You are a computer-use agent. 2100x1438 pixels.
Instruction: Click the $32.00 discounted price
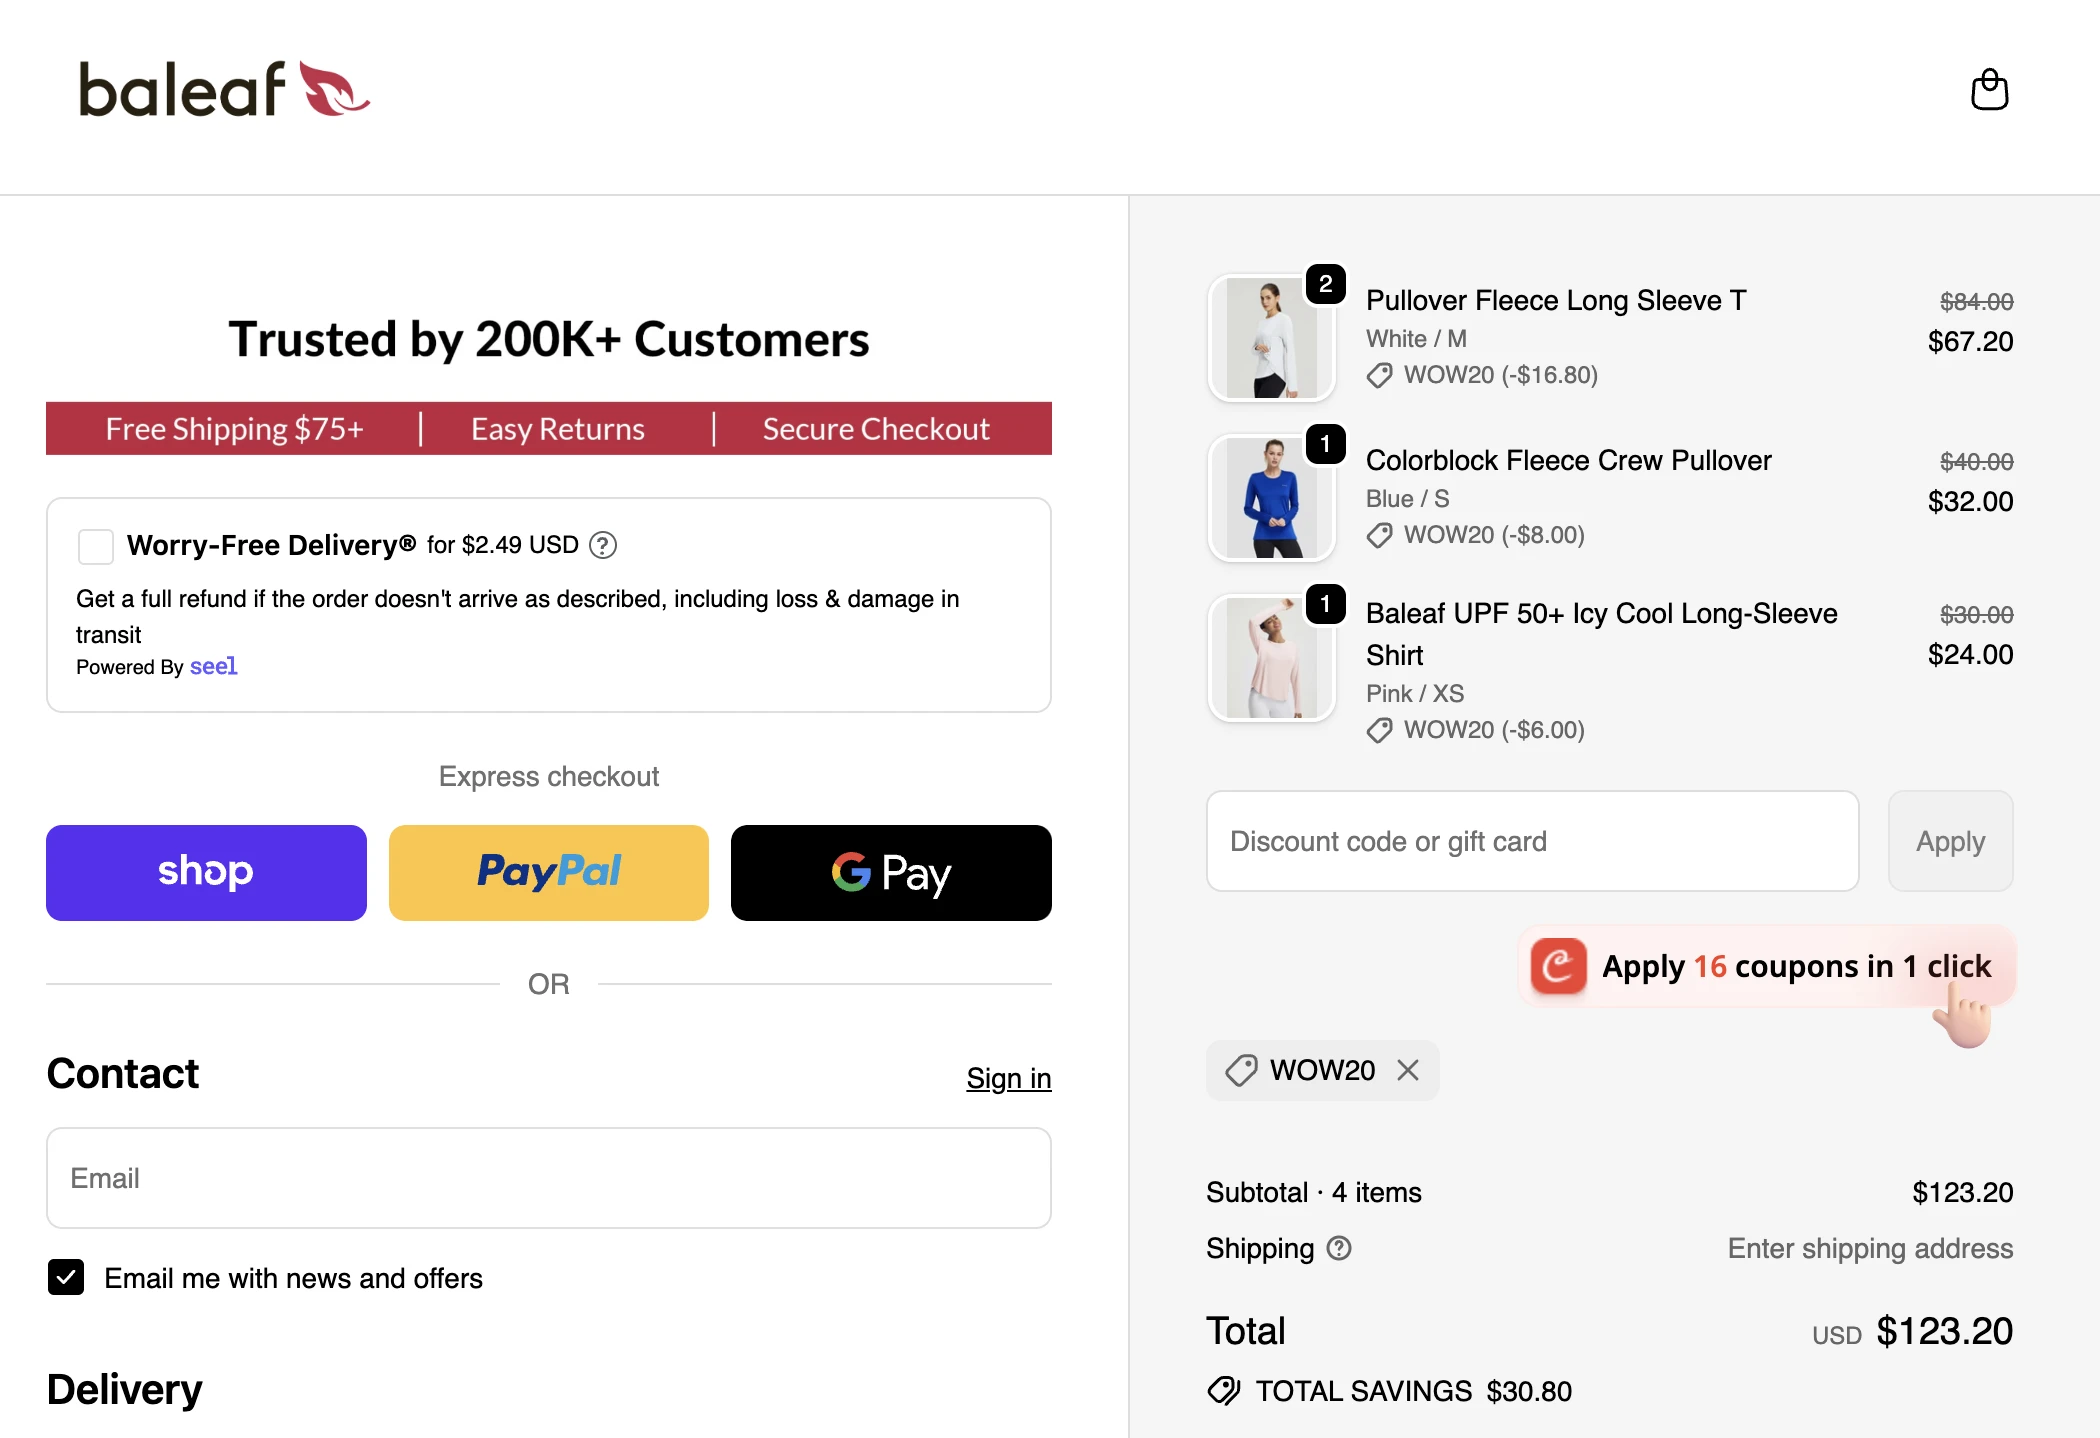(x=1970, y=502)
